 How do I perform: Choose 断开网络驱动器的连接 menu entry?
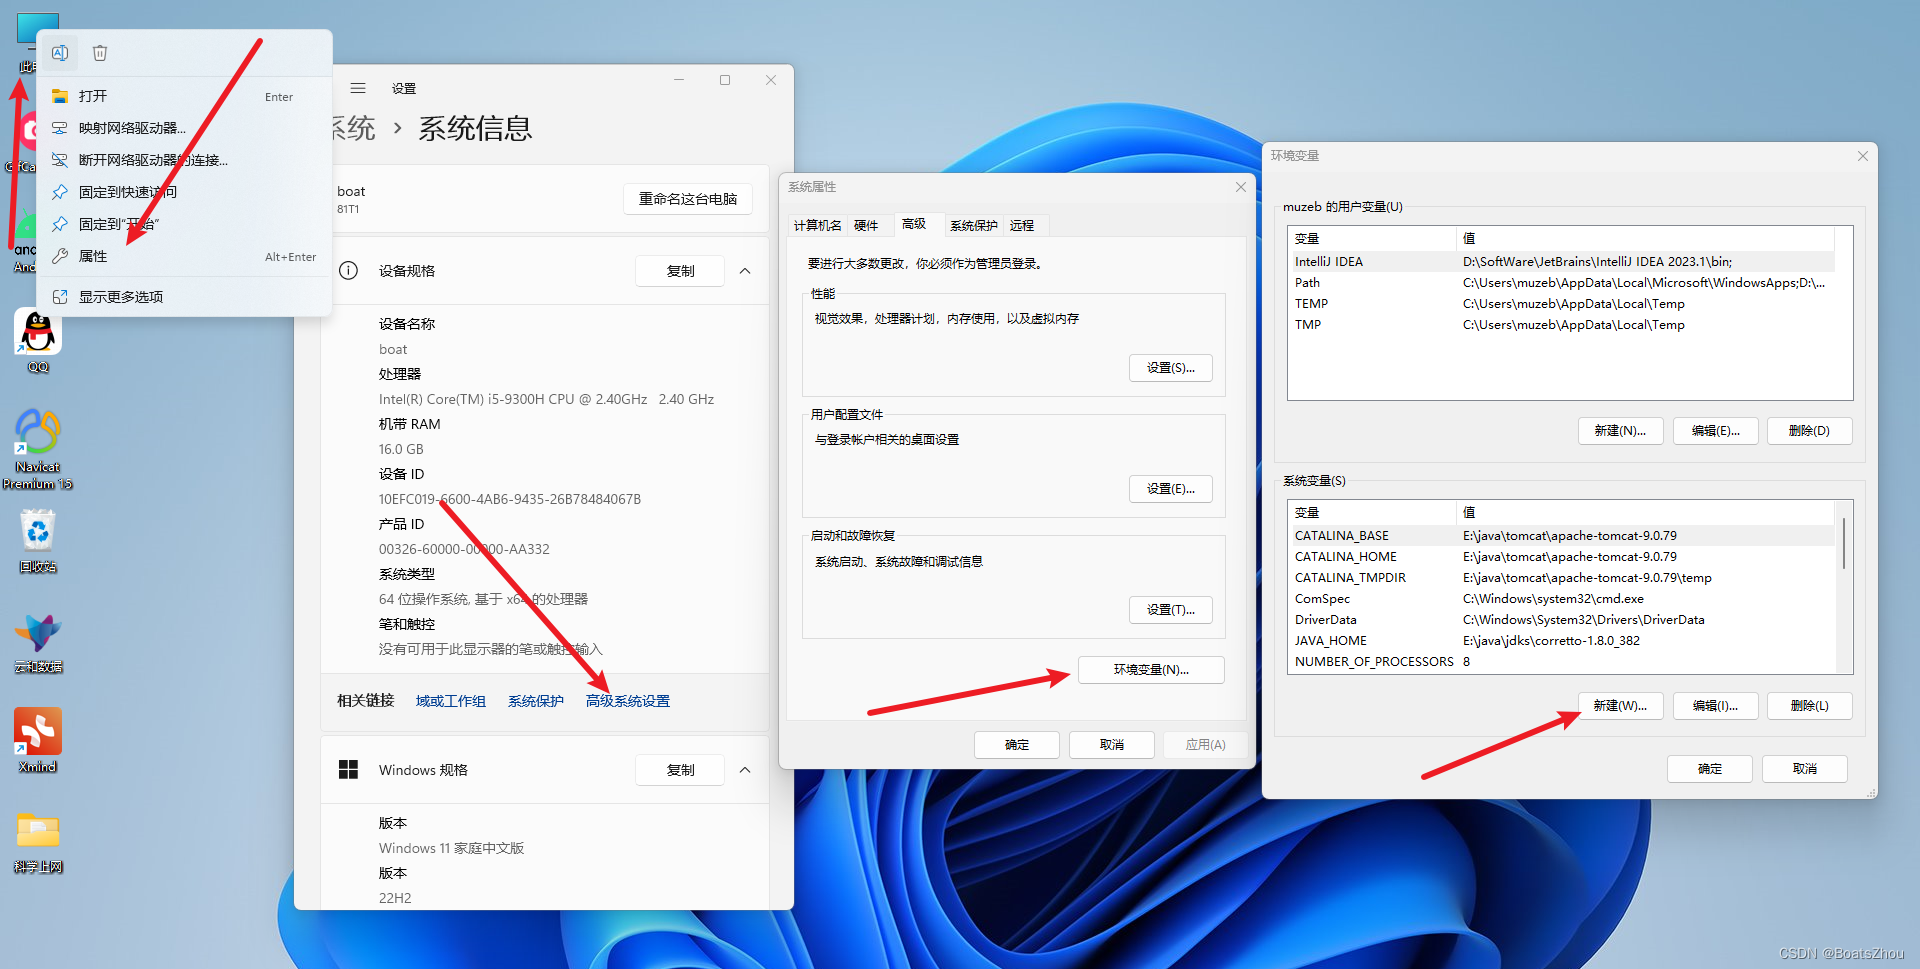tap(184, 160)
